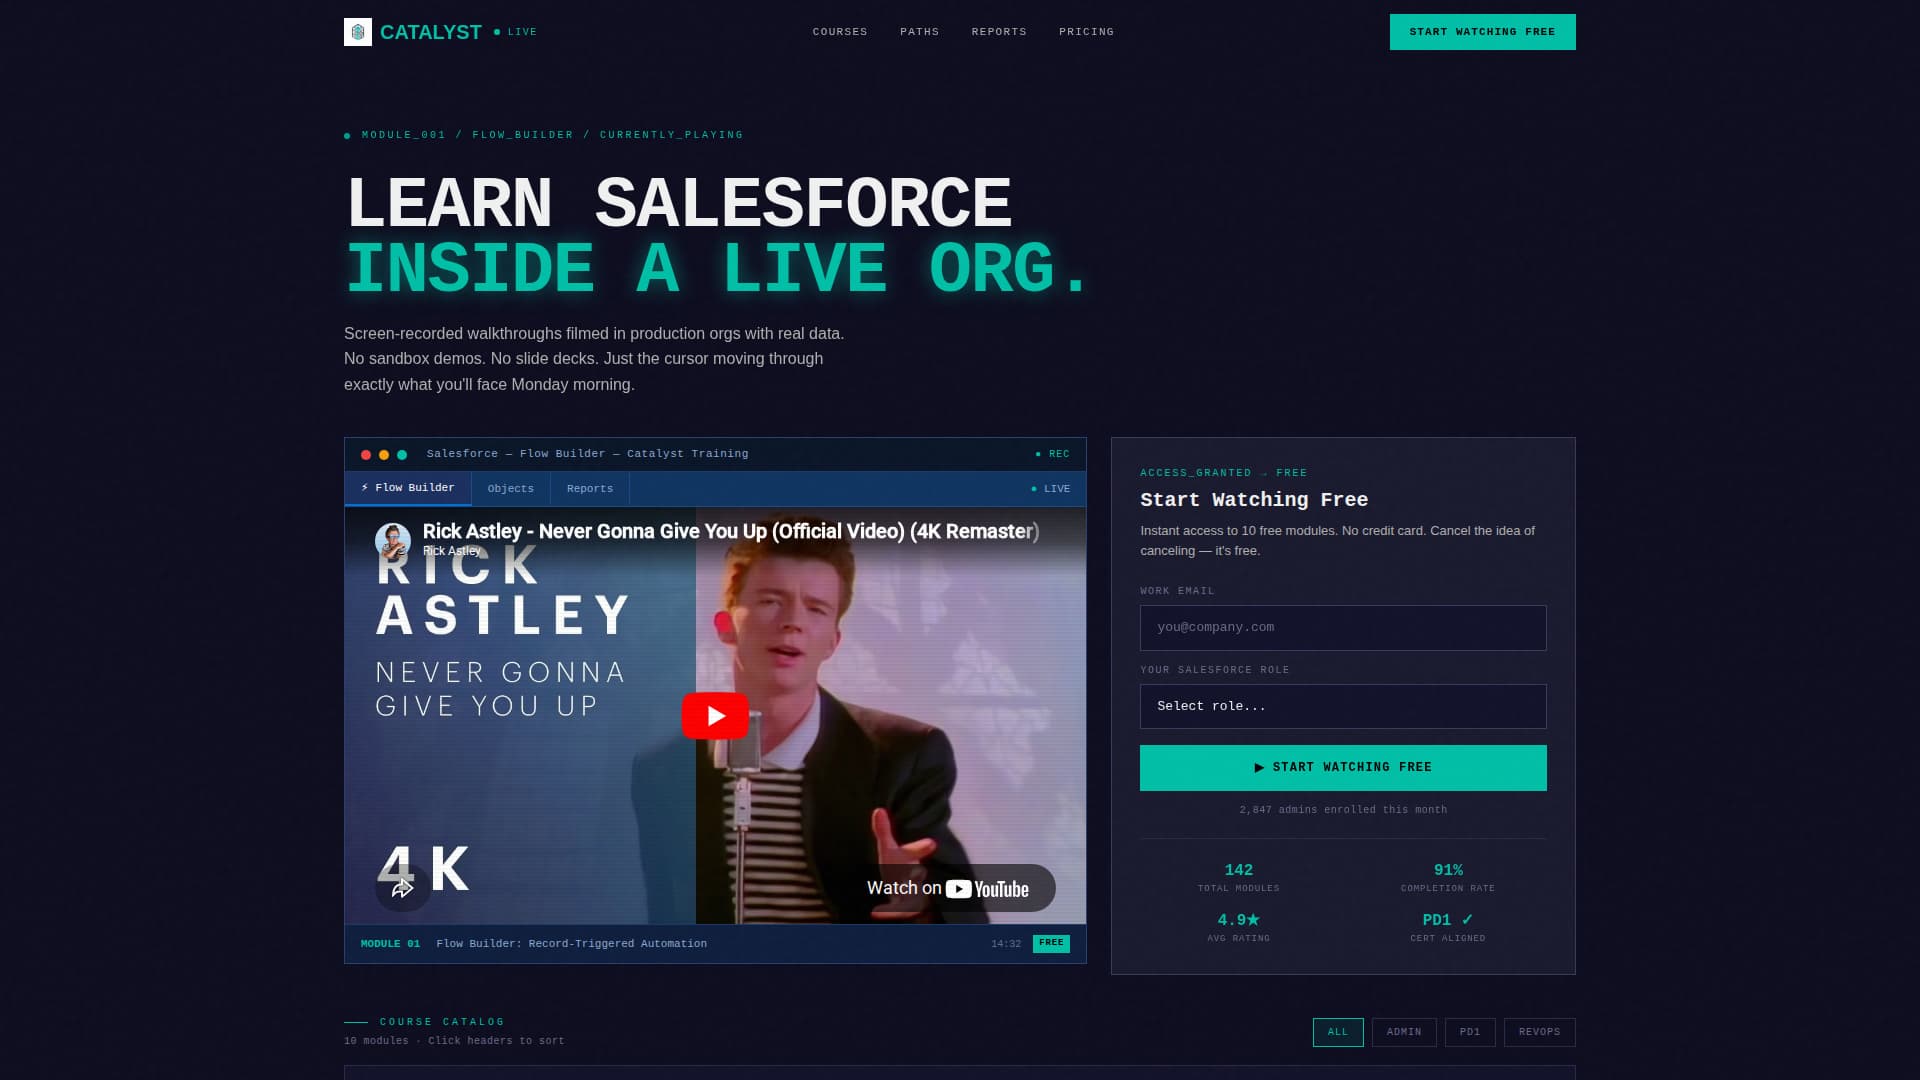Click the CURRENTLY_PLAYING breadcrumb text
The image size is (1920, 1080).
tap(672, 135)
